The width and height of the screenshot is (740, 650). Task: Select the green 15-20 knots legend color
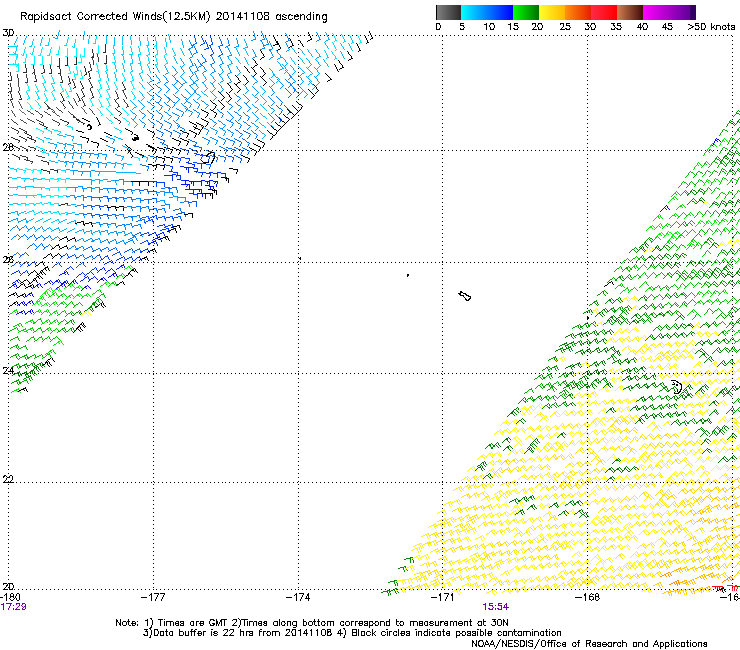(526, 12)
